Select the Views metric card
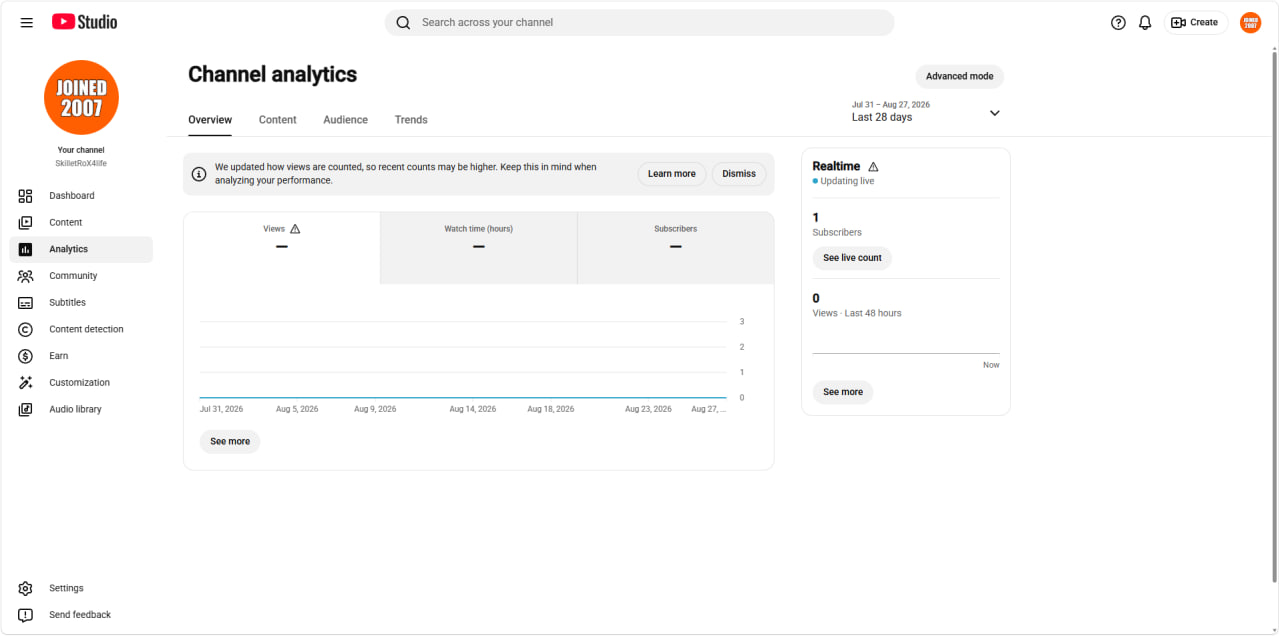Image resolution: width=1280 pixels, height=636 pixels. [282, 248]
